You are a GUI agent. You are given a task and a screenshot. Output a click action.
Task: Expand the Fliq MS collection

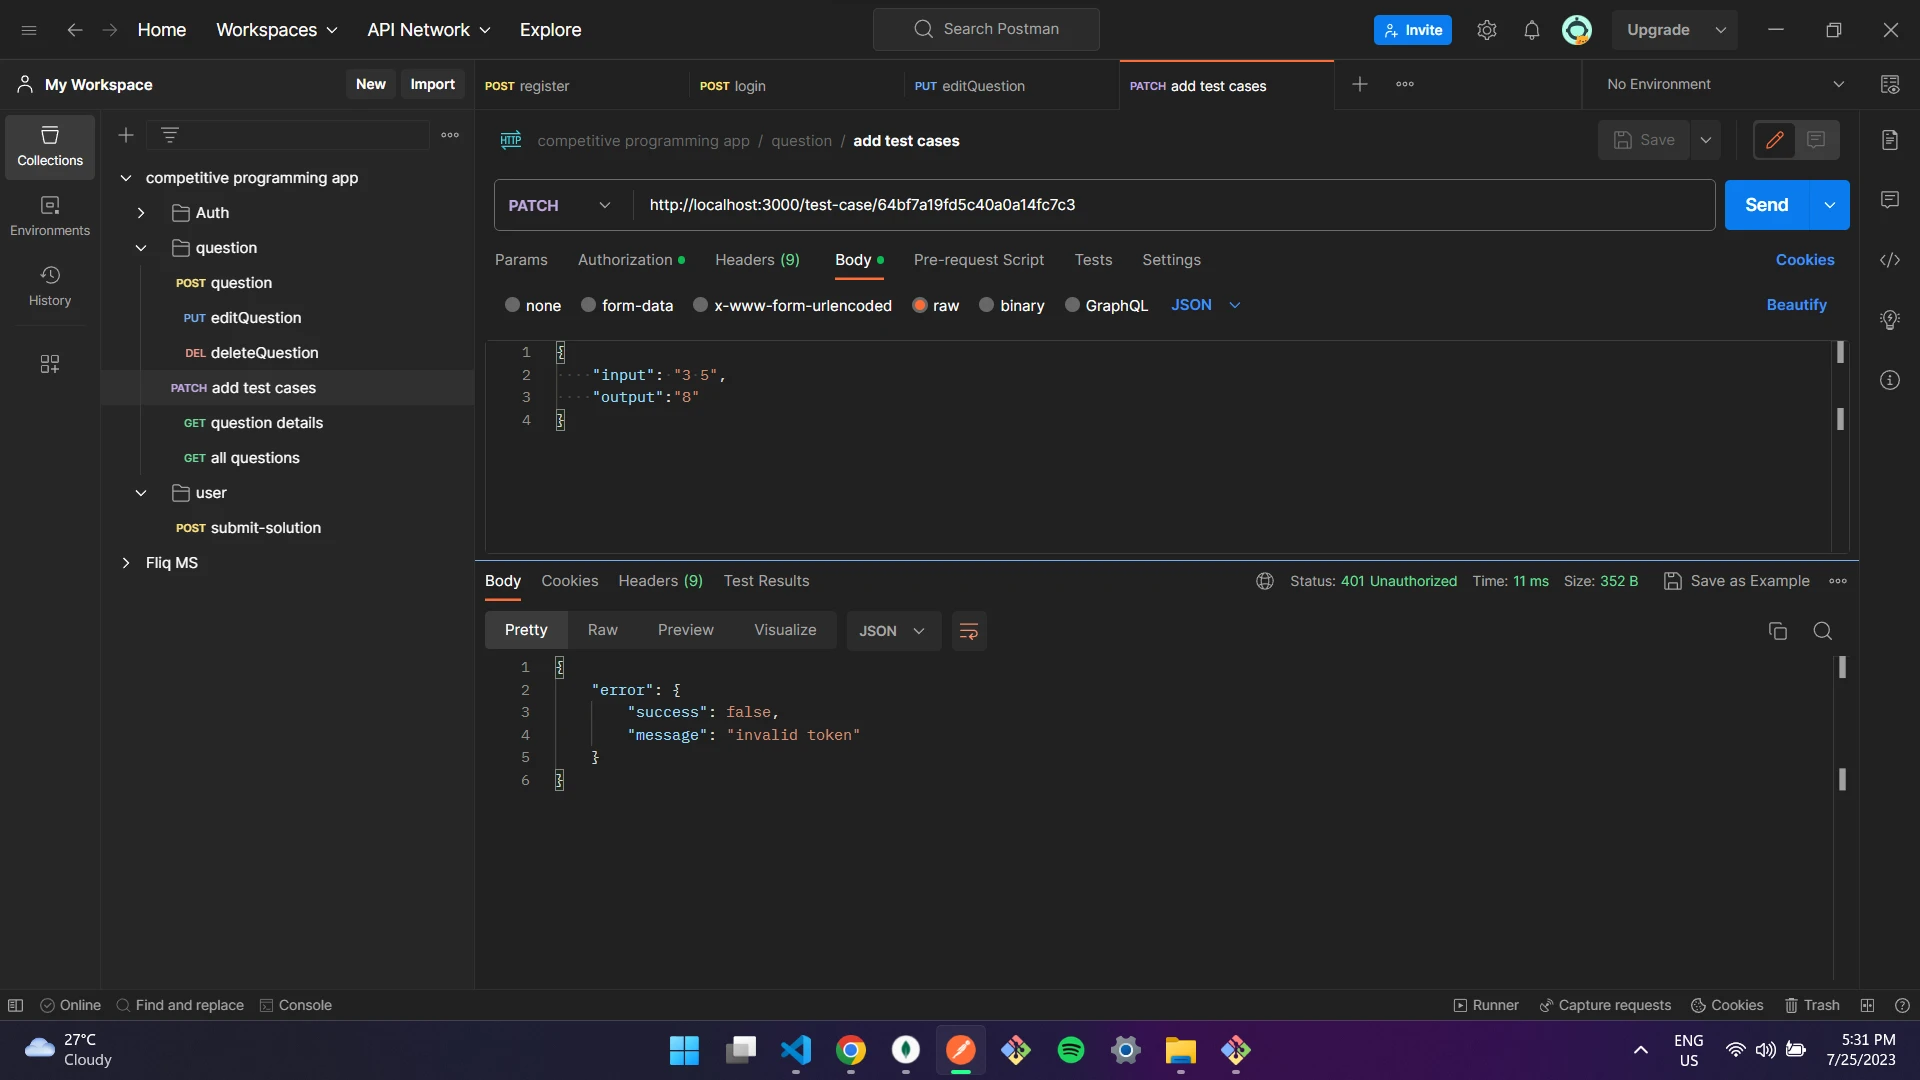(126, 563)
